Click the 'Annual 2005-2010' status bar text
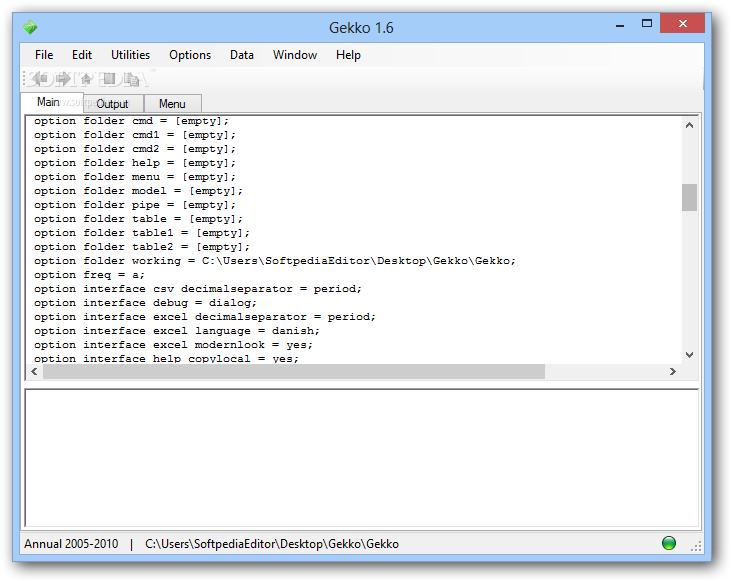Screen dimensions: 732x582 click(x=71, y=544)
